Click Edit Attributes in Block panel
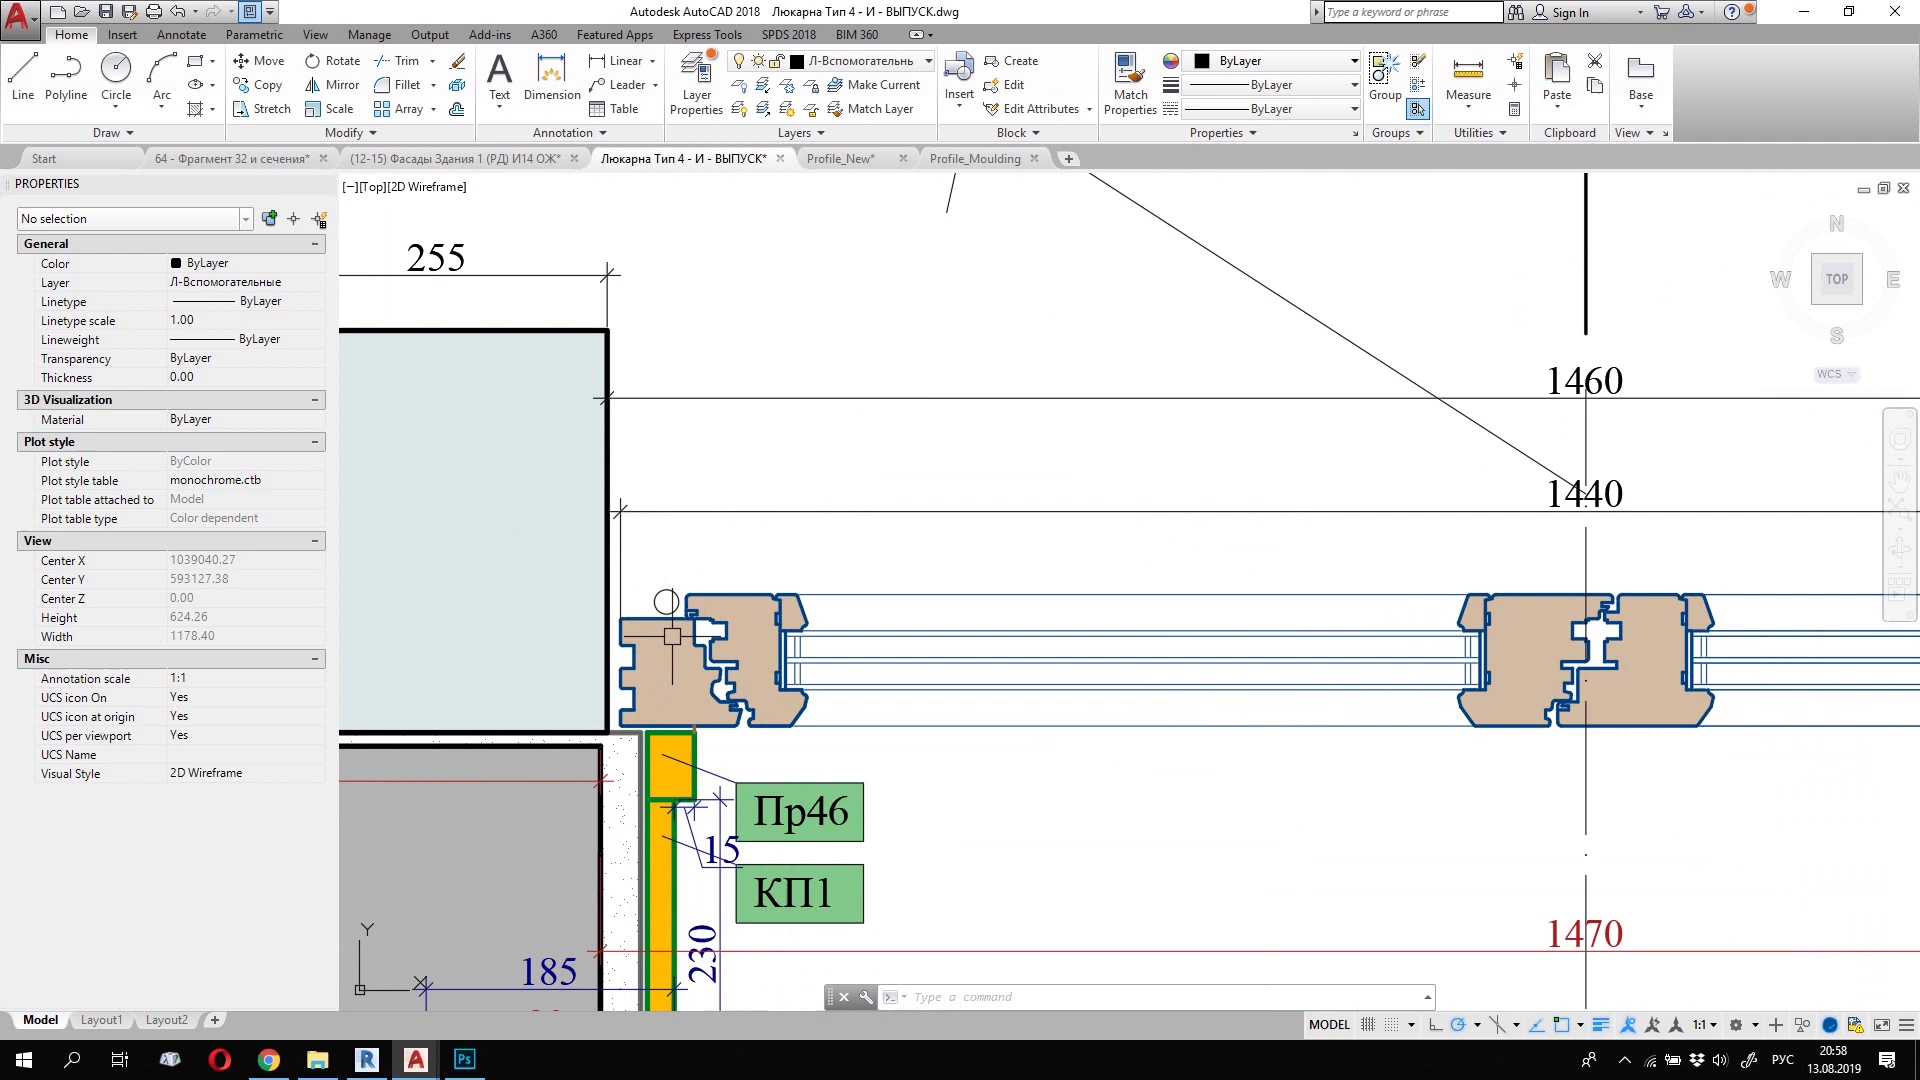Viewport: 1920px width, 1080px height. (x=1040, y=109)
